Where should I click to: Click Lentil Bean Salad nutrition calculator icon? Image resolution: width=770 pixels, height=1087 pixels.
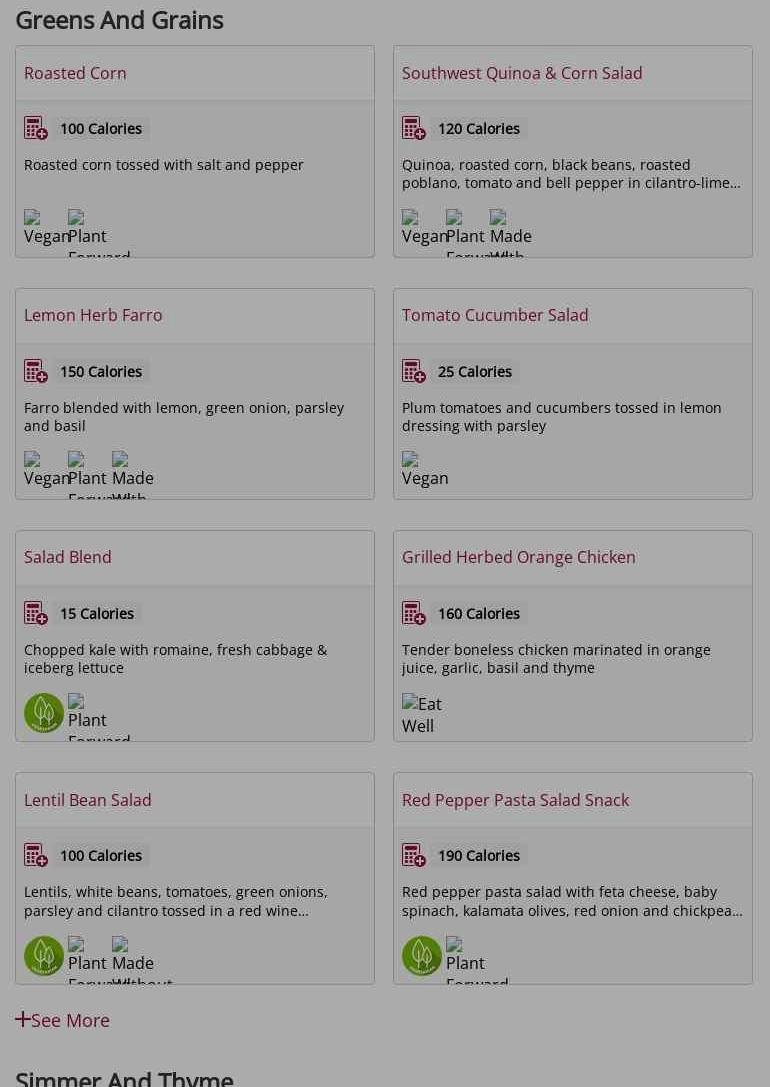tap(36, 856)
